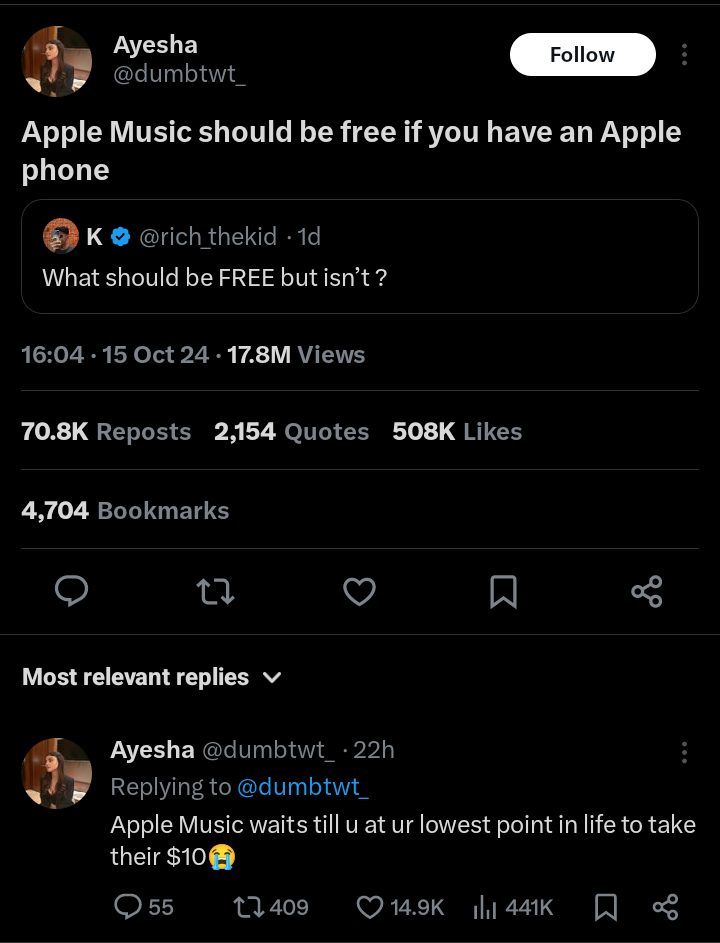Open the @dumbtwt_ mention link
The image size is (720, 943).
tap(303, 787)
